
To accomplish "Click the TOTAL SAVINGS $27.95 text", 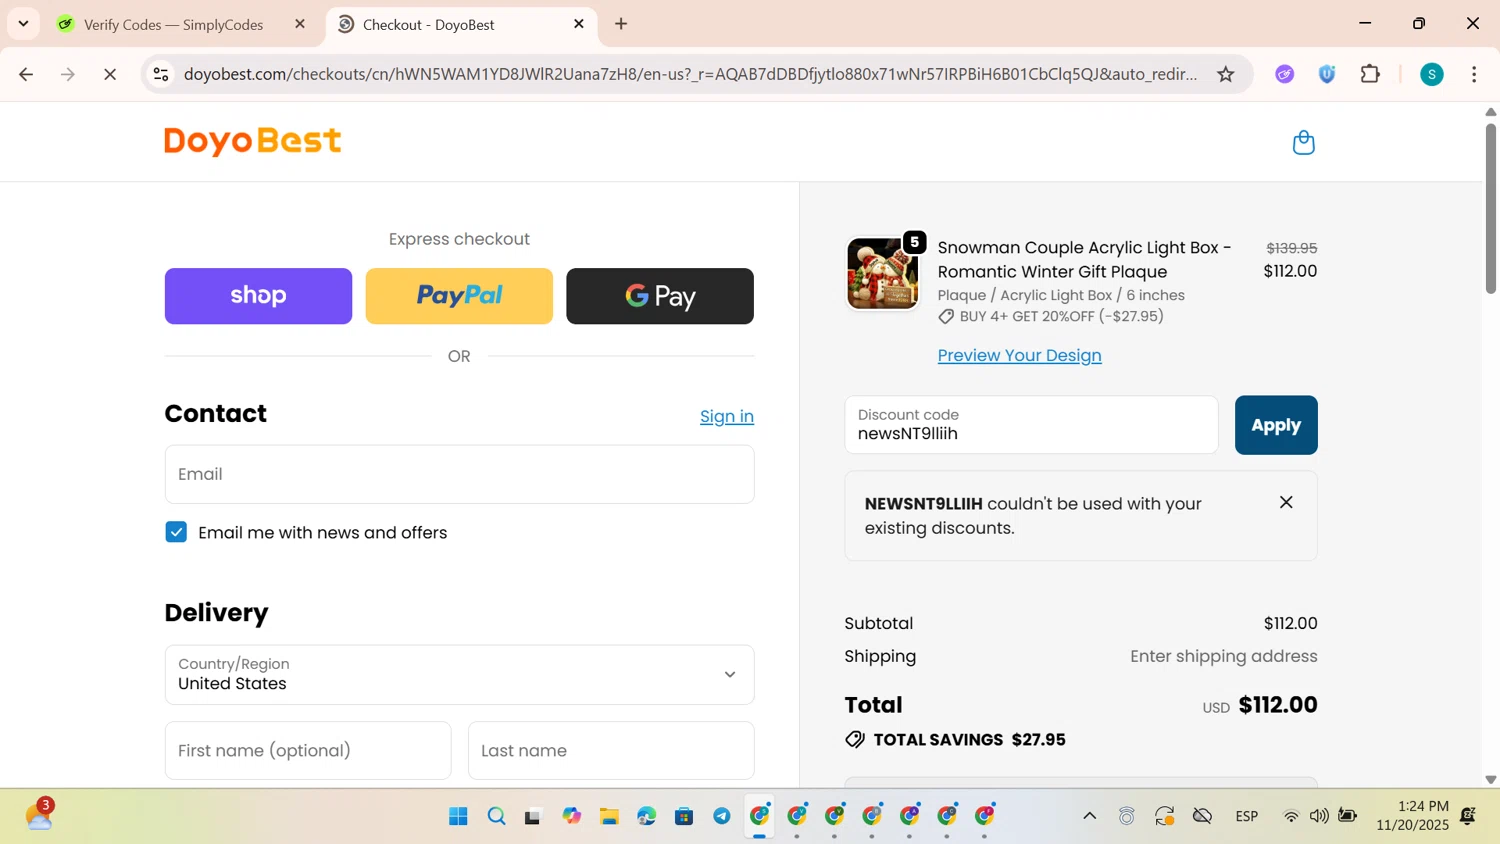I will pos(969,740).
